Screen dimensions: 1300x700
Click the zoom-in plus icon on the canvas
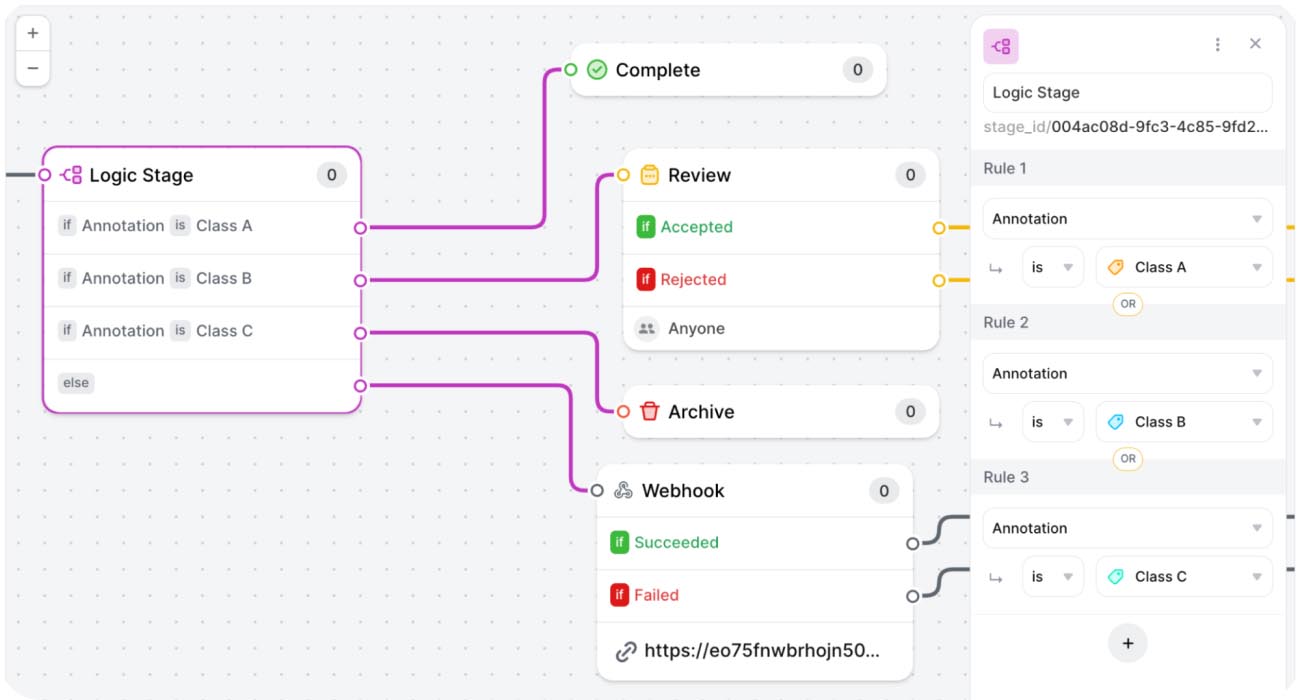pyautogui.click(x=32, y=32)
